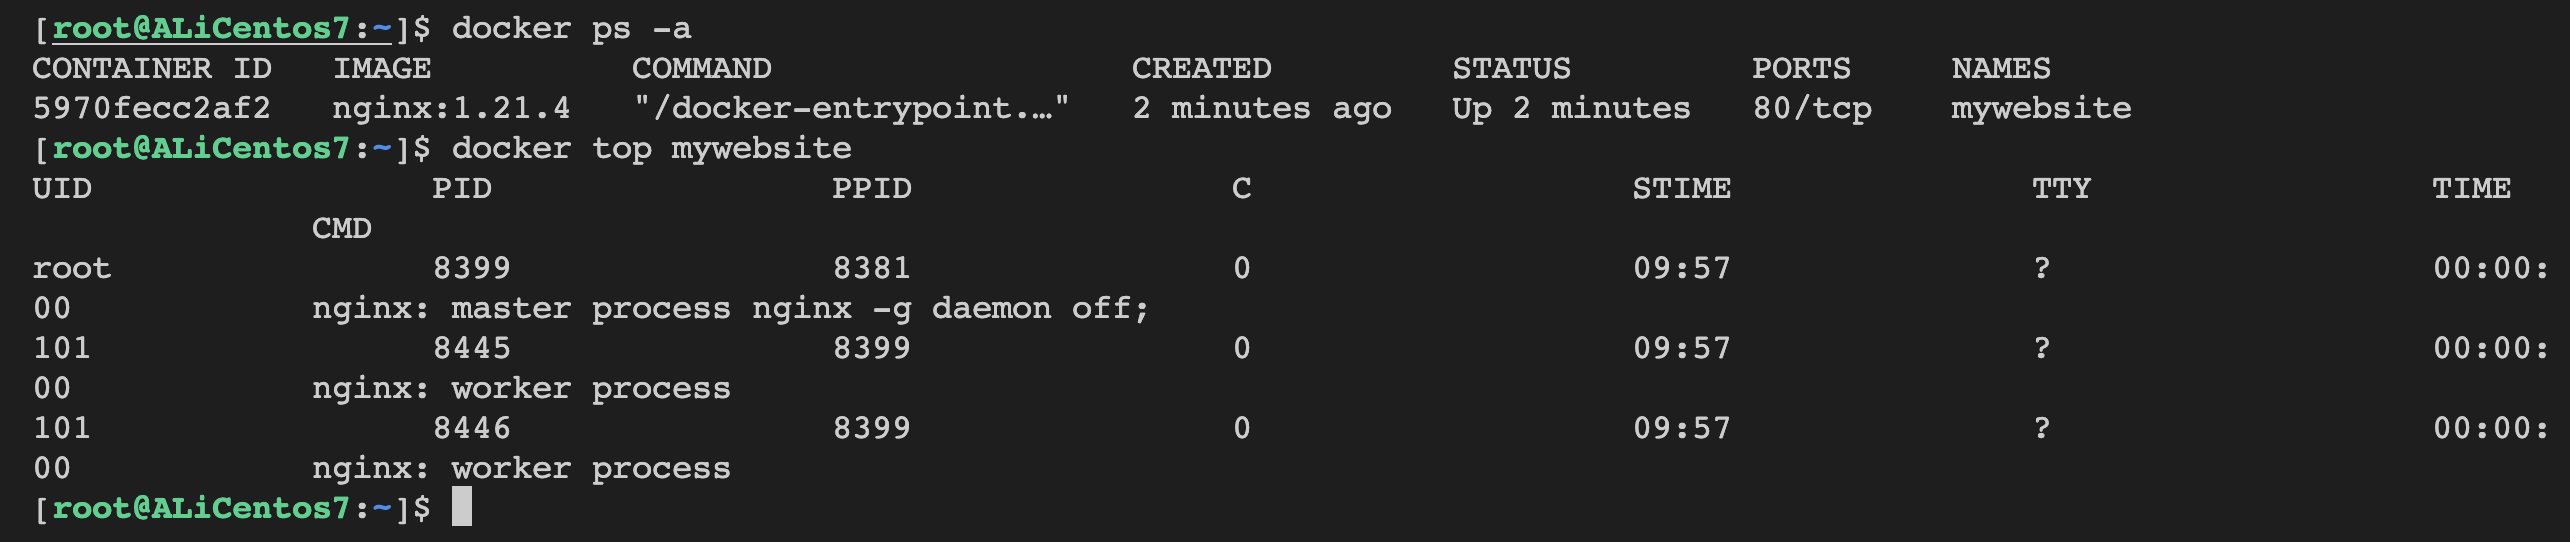Click the 80/tcp port value
Screen dimensions: 2570x542
[x=1811, y=108]
